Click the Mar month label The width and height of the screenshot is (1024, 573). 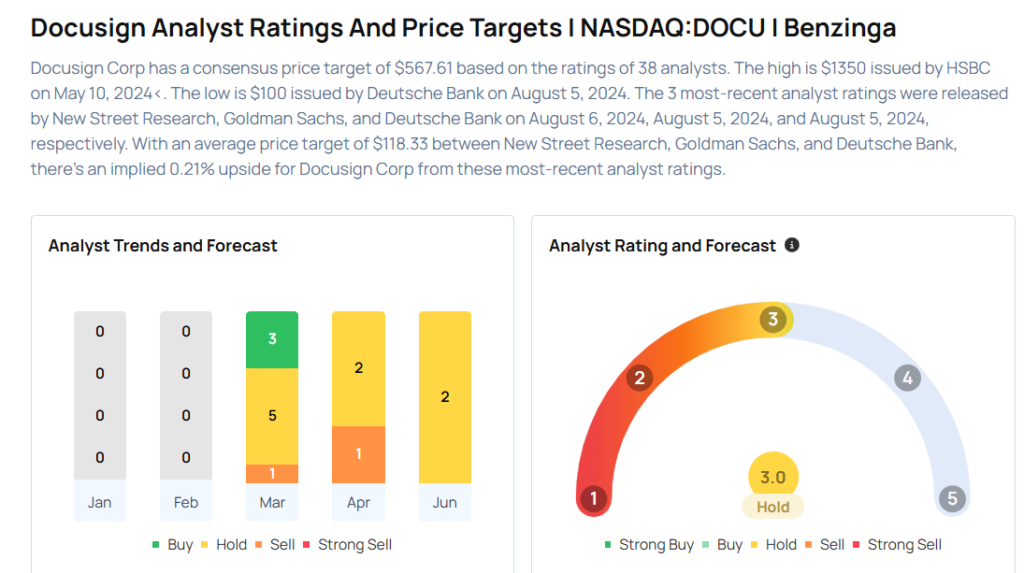click(272, 502)
